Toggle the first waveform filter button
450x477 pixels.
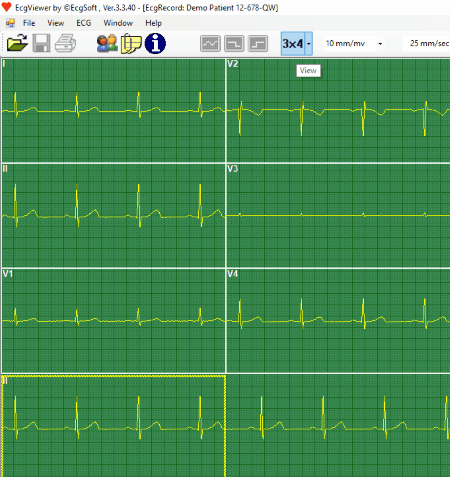[x=210, y=43]
